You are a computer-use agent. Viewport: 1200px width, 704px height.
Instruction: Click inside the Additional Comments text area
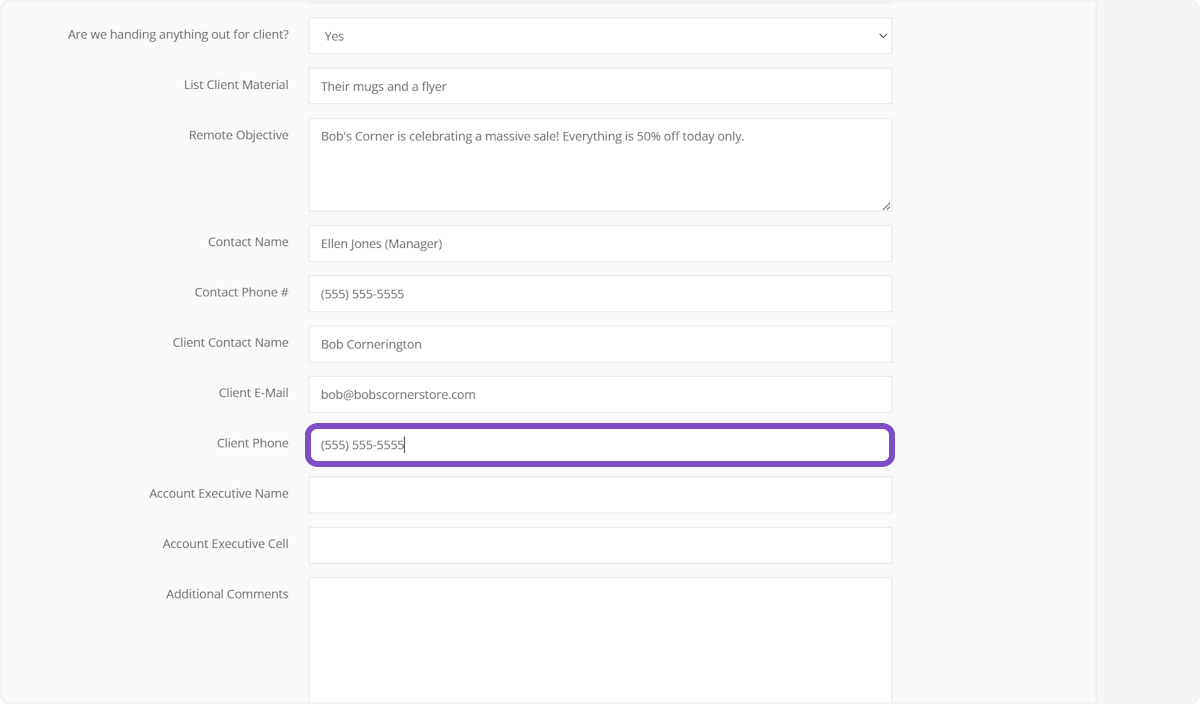pyautogui.click(x=599, y=640)
